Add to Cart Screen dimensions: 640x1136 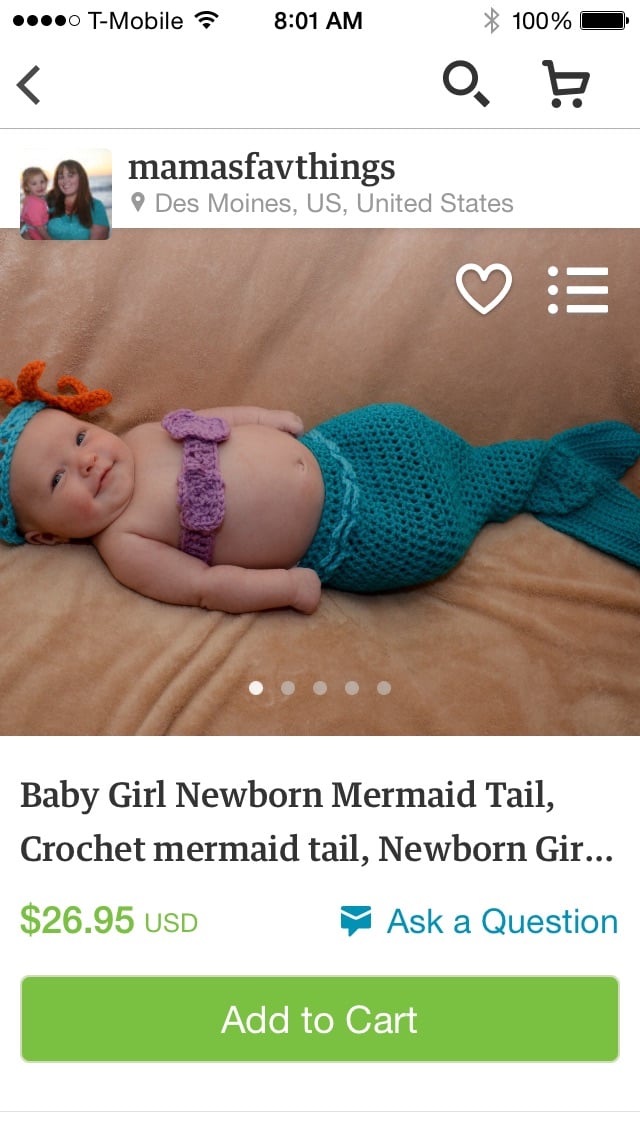[320, 1019]
